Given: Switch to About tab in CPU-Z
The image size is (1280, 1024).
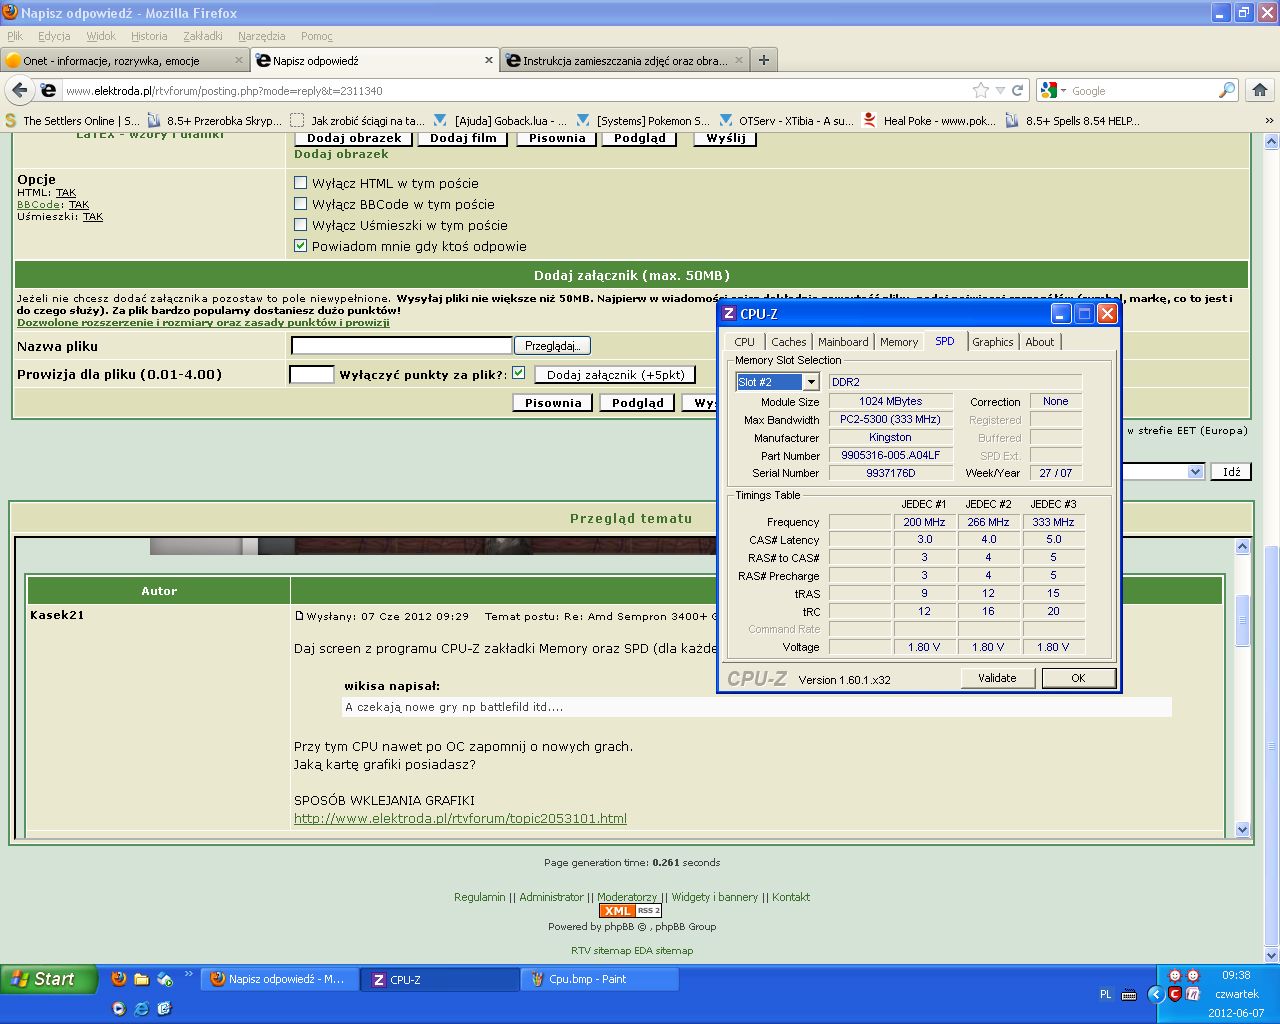Looking at the screenshot, I should tap(1040, 342).
